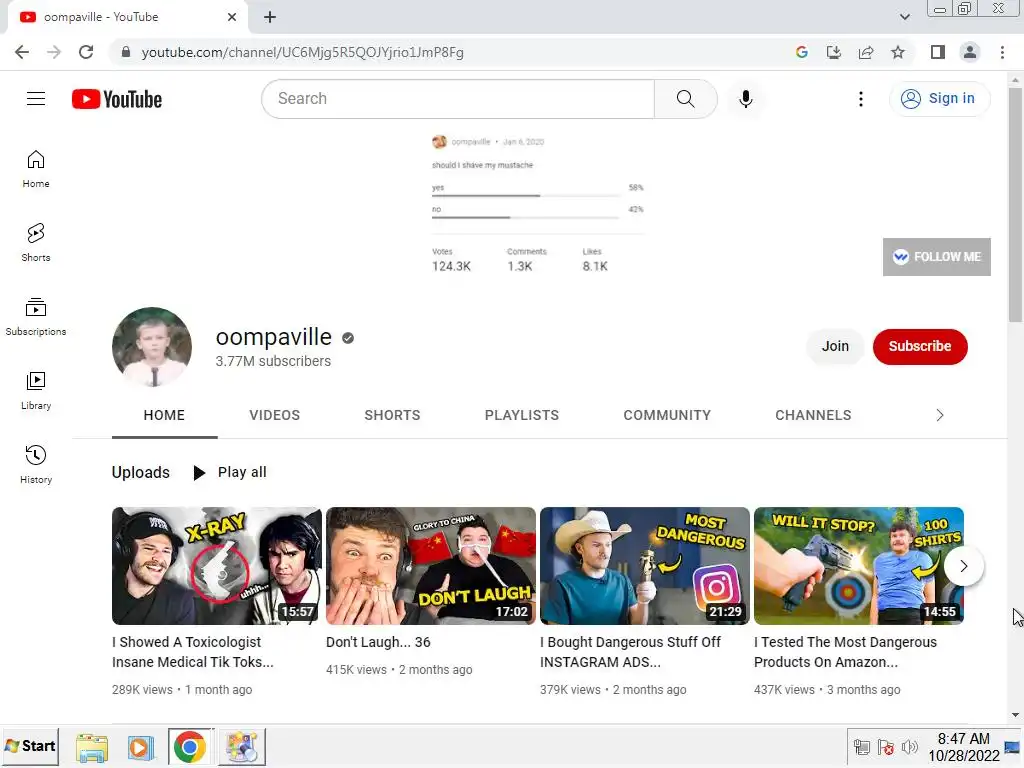Screen dimensions: 1024x768
Task: Click the taskbar clock showing 8:47 AM
Action: coord(964,747)
